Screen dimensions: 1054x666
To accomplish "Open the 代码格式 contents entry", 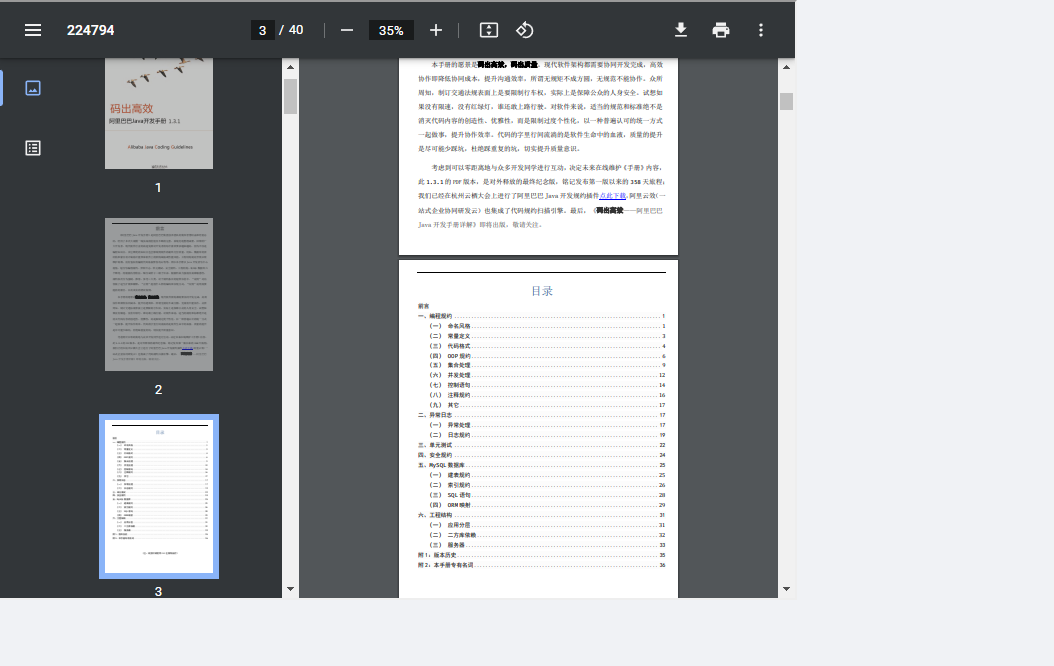I will tap(546, 346).
